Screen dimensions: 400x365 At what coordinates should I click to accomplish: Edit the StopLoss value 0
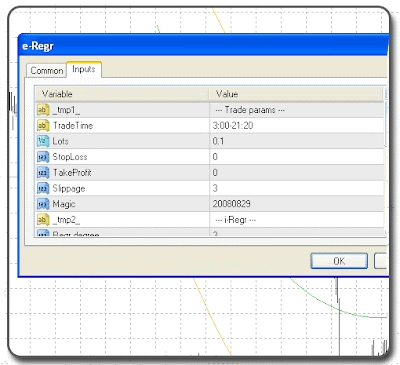point(297,157)
